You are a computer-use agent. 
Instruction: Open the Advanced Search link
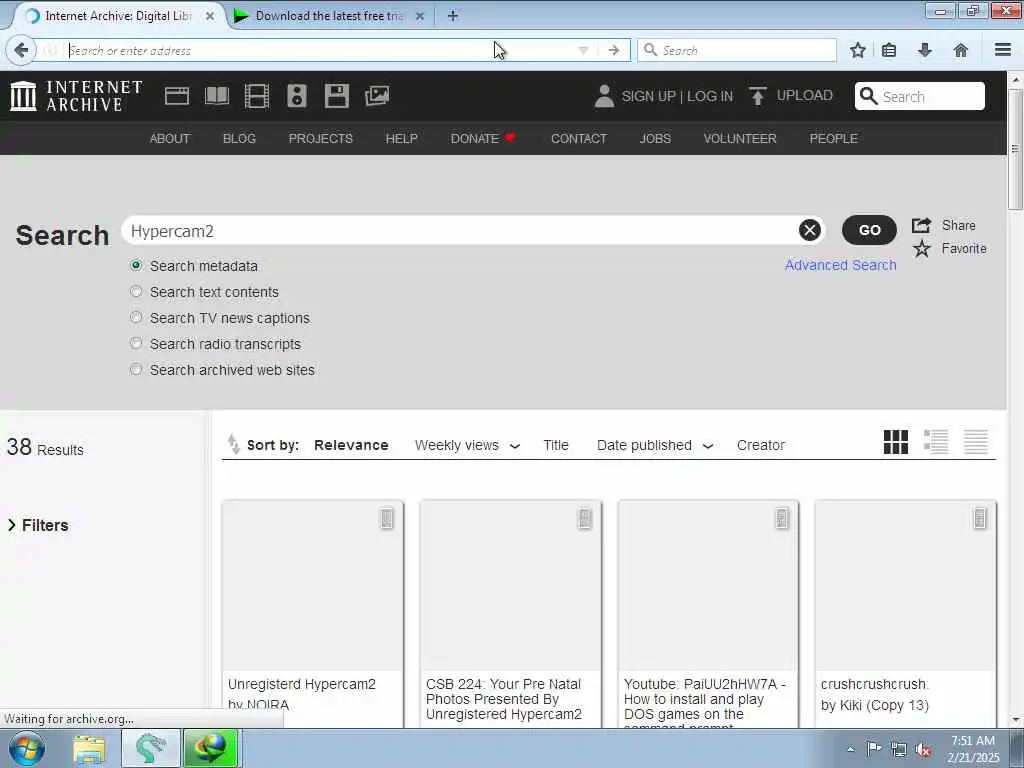840,265
